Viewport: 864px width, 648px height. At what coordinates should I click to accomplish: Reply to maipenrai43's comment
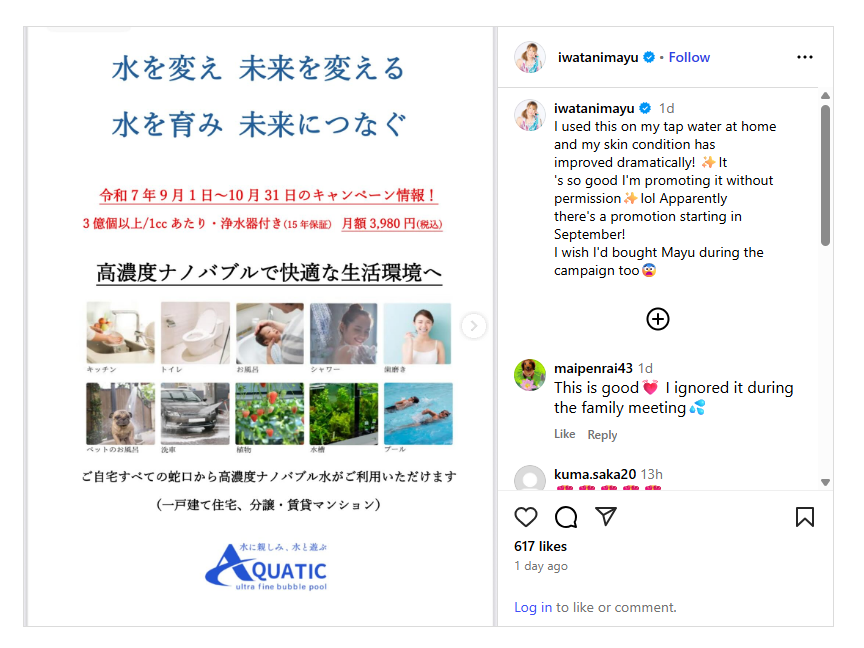tap(602, 435)
